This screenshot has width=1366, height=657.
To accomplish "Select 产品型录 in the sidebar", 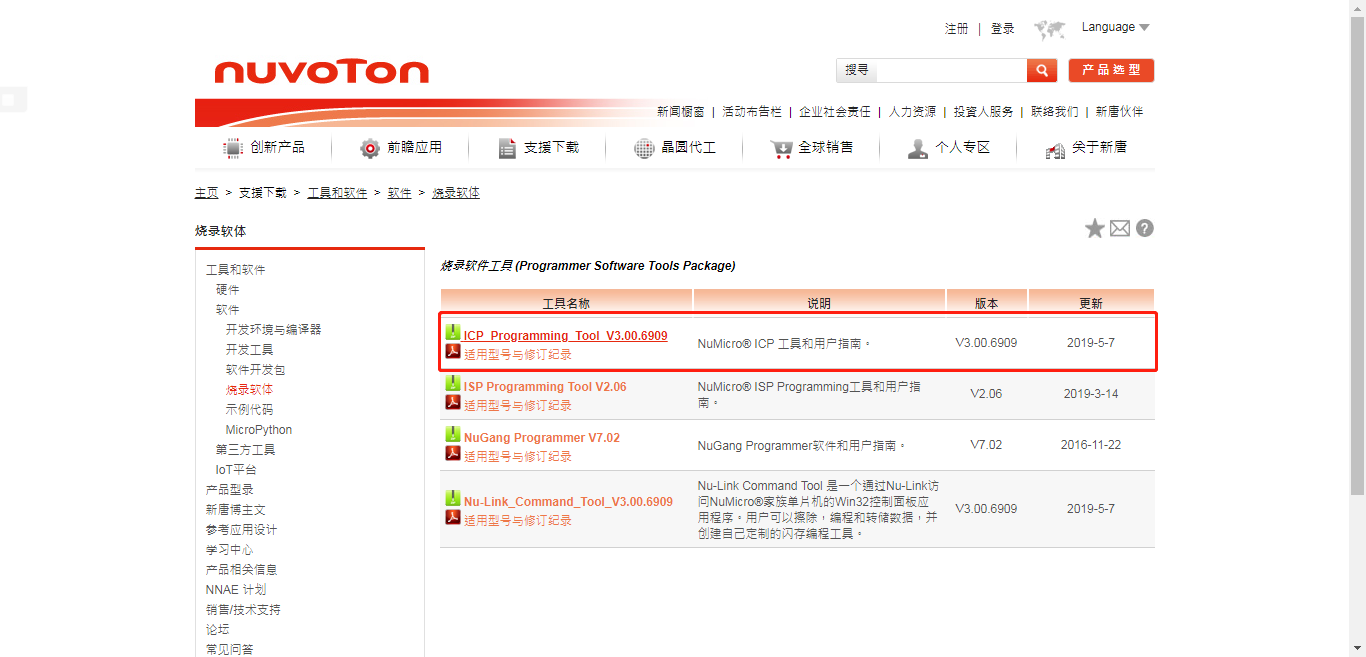I will [230, 489].
